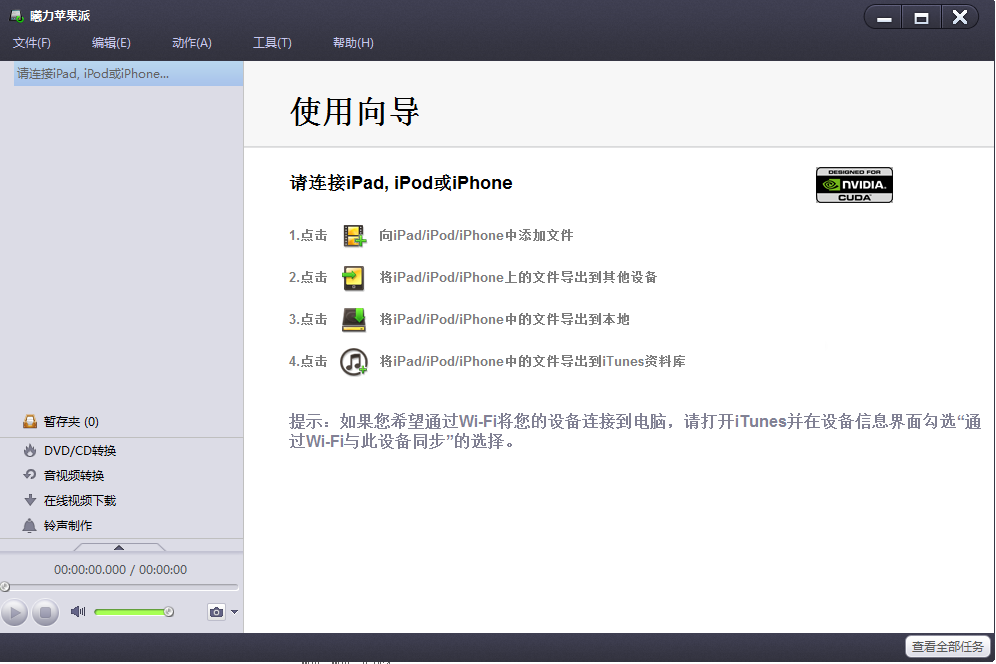
Task: Open the 动作(A) menu
Action: tap(192, 43)
